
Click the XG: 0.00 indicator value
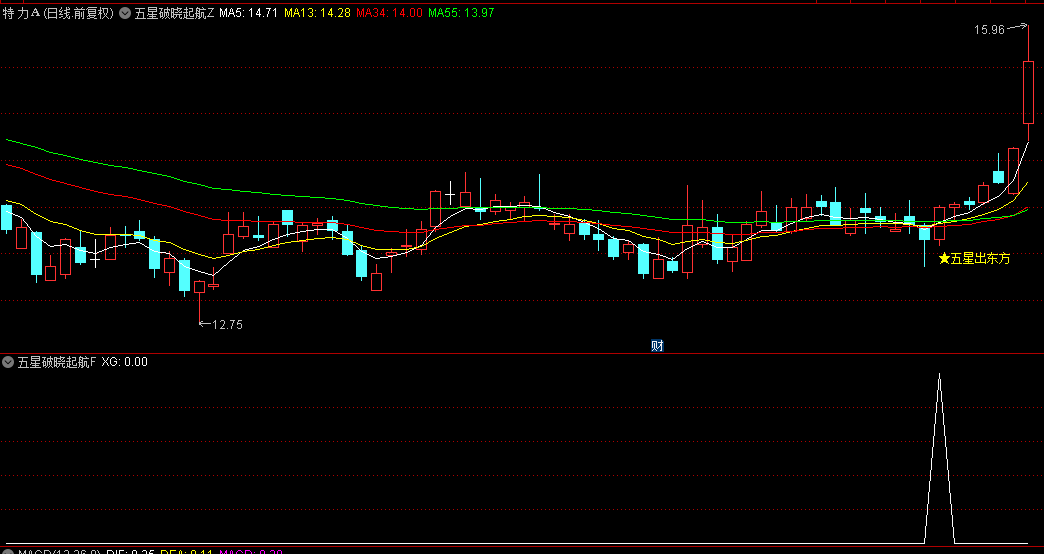tap(125, 362)
